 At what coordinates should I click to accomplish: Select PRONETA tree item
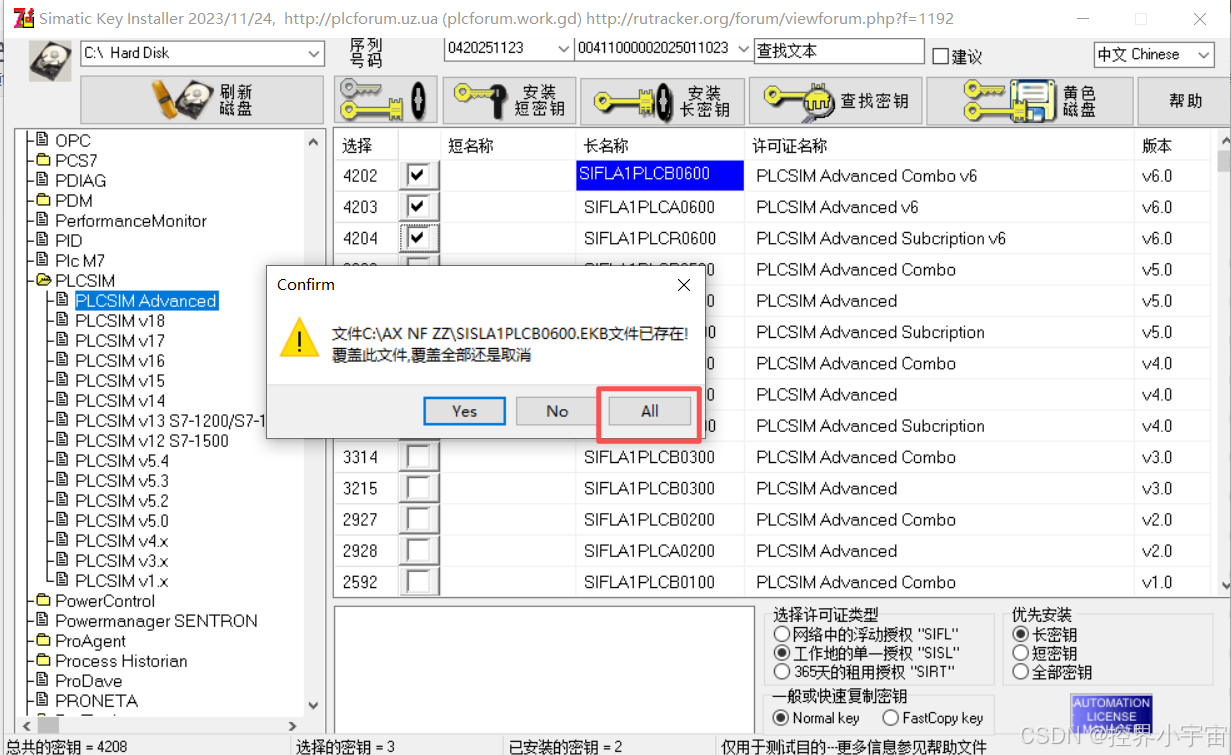coord(96,701)
